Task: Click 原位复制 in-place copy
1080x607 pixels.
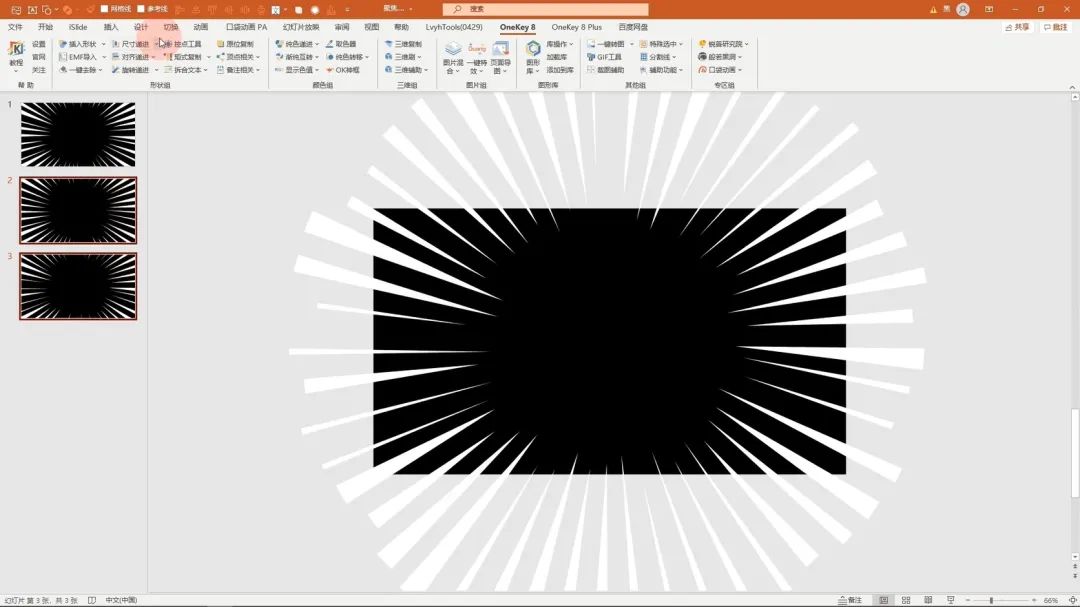Action: [x=236, y=44]
